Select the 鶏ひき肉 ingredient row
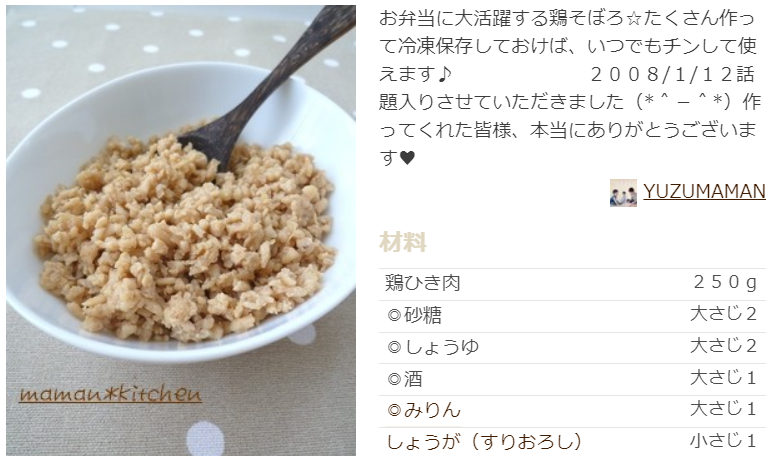The height and width of the screenshot is (456, 766). (572, 284)
